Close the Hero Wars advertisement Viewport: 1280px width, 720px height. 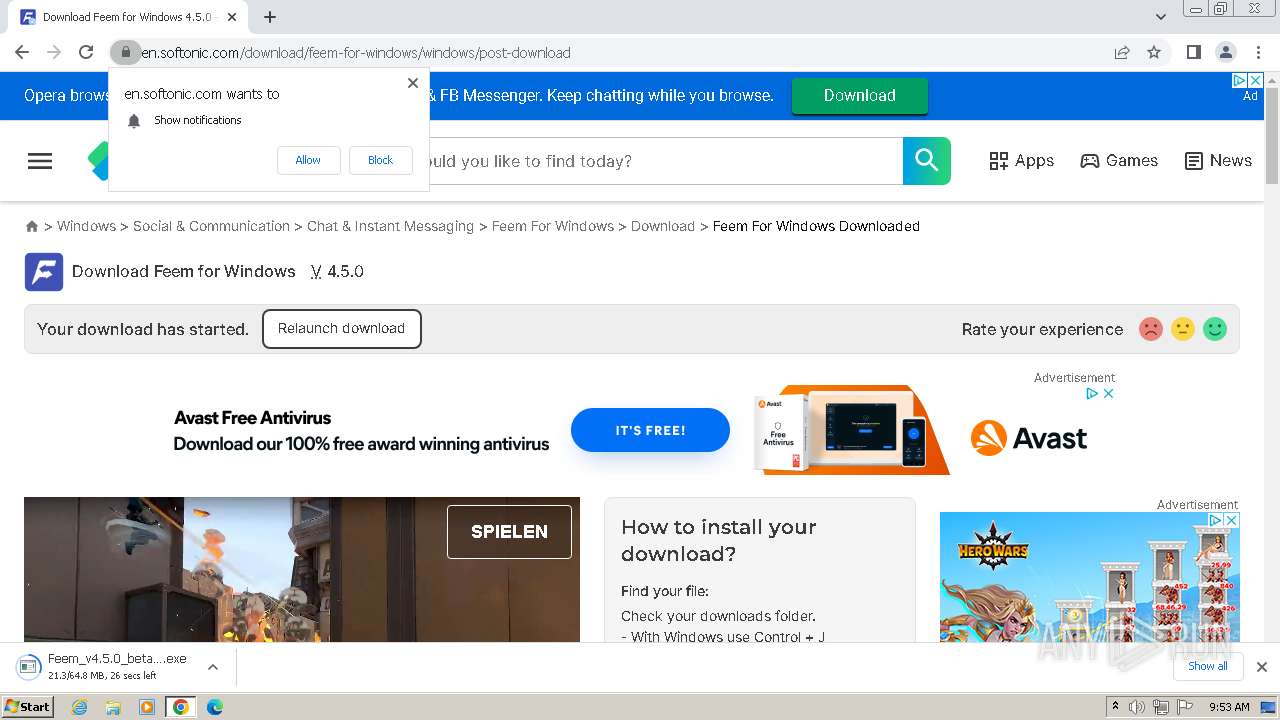[1232, 520]
